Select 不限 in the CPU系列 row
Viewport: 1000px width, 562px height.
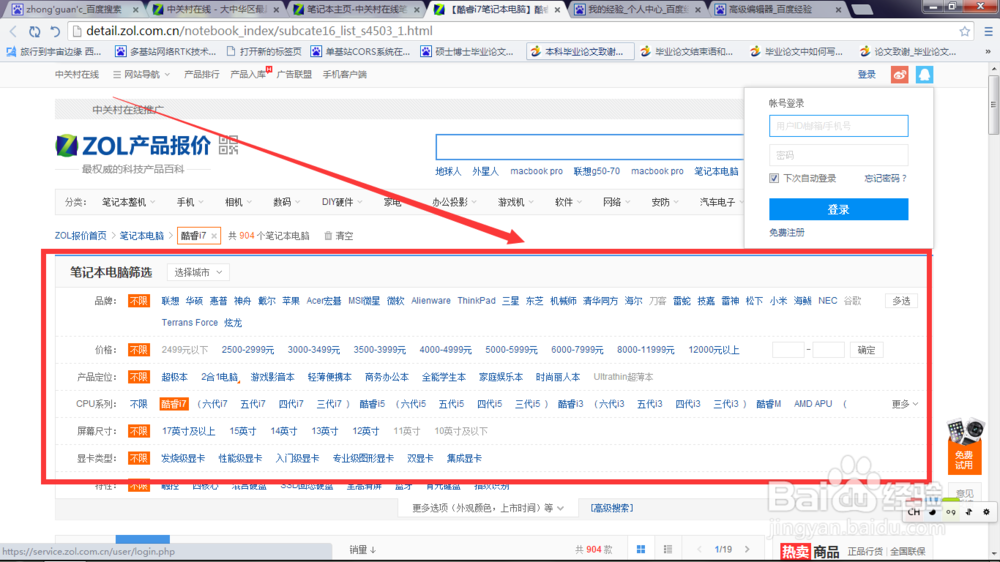[138, 404]
